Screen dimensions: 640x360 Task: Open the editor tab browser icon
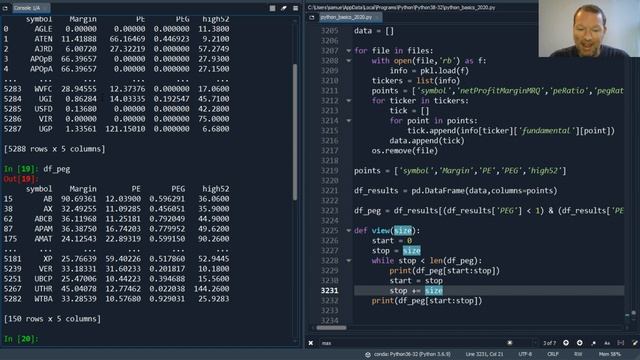pos(312,18)
